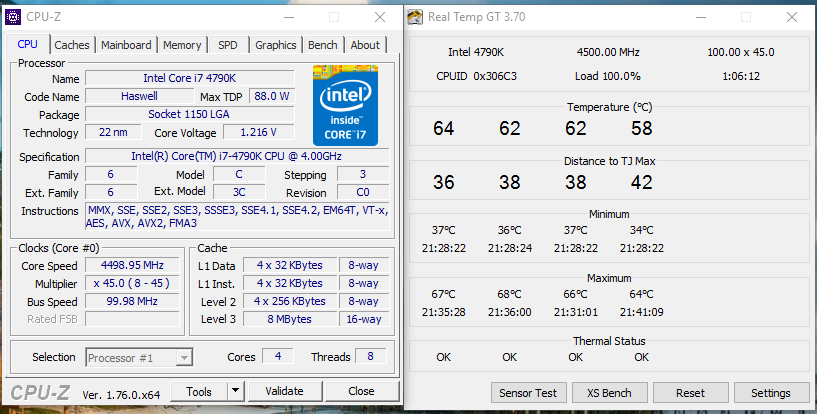
Task: Click the CPU-Z version text Ver. 1.76.0.x64
Action: point(121,395)
